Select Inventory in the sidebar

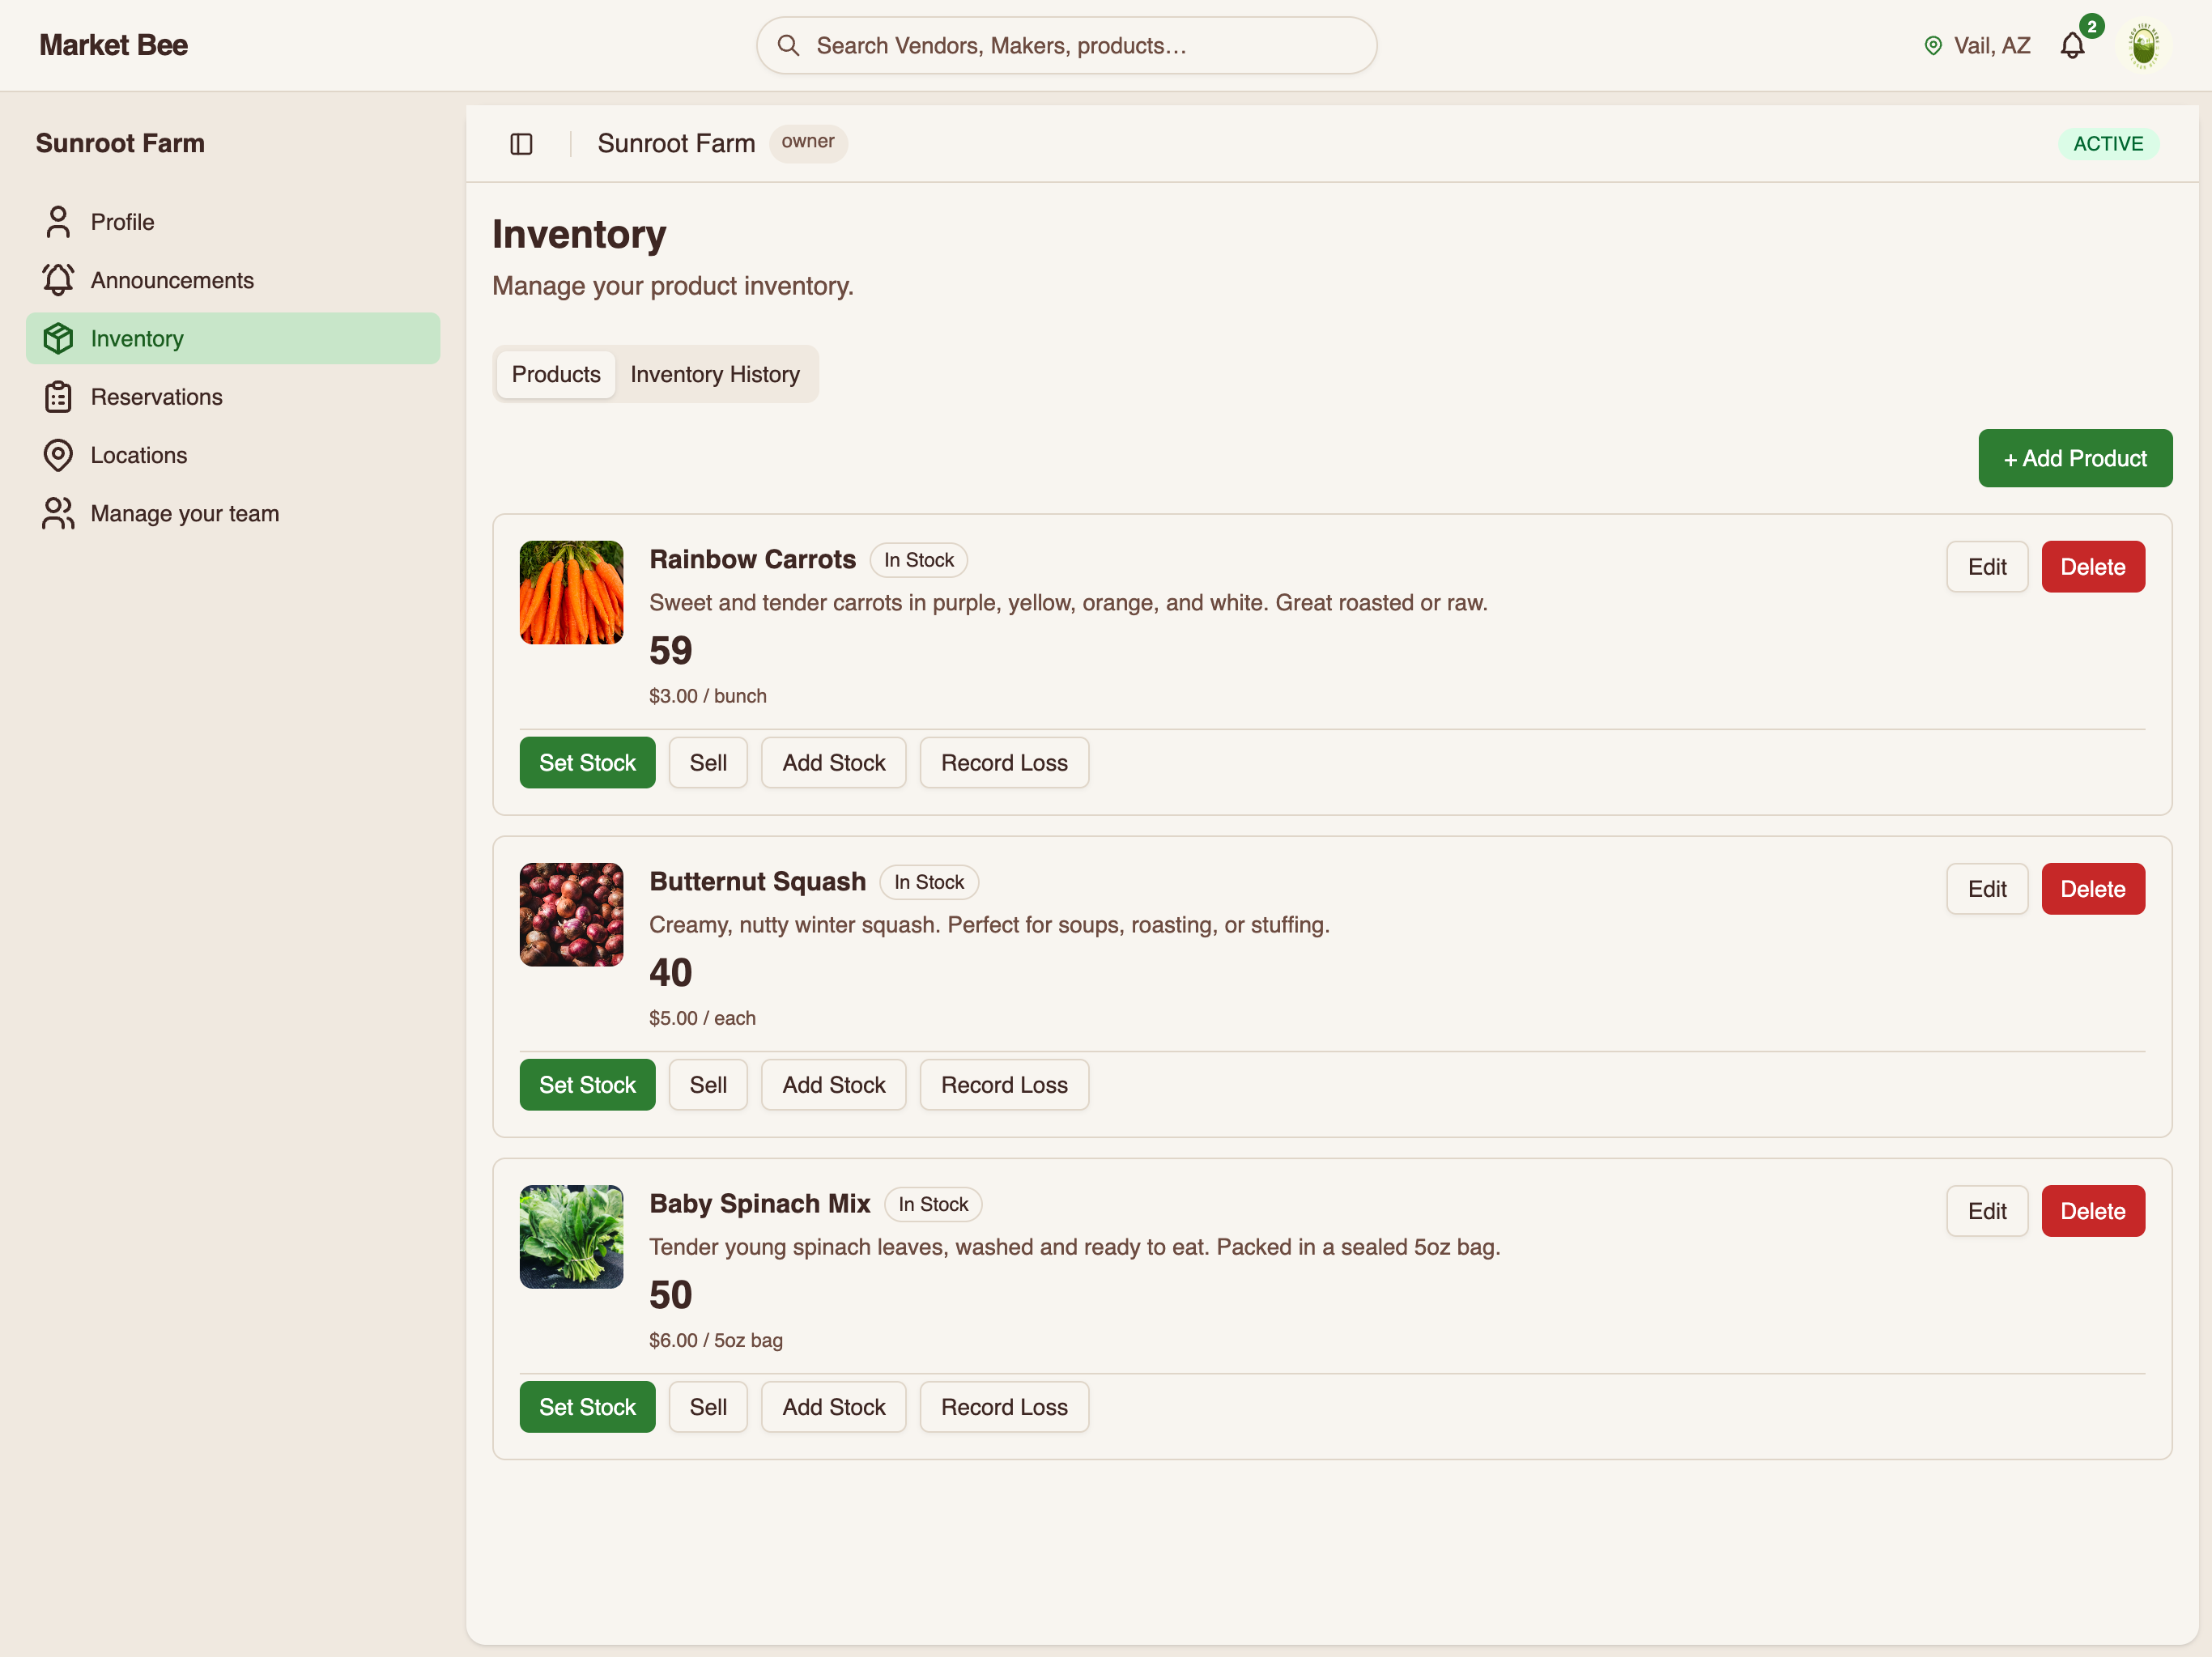click(233, 338)
